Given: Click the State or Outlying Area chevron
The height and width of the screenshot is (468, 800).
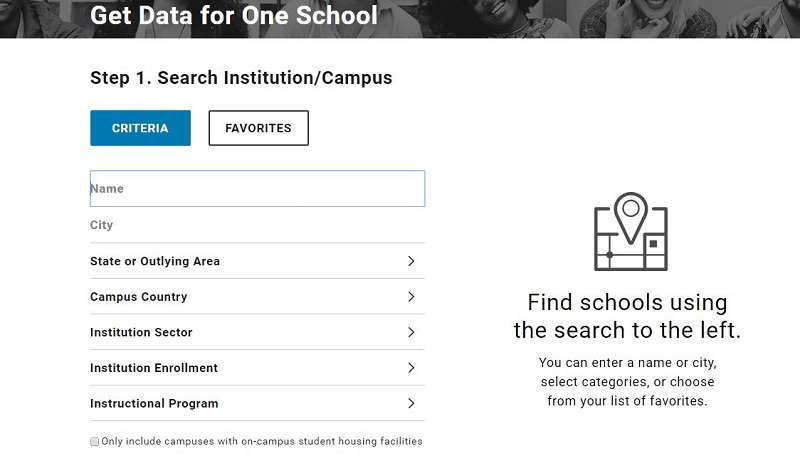Looking at the screenshot, I should tap(411, 261).
